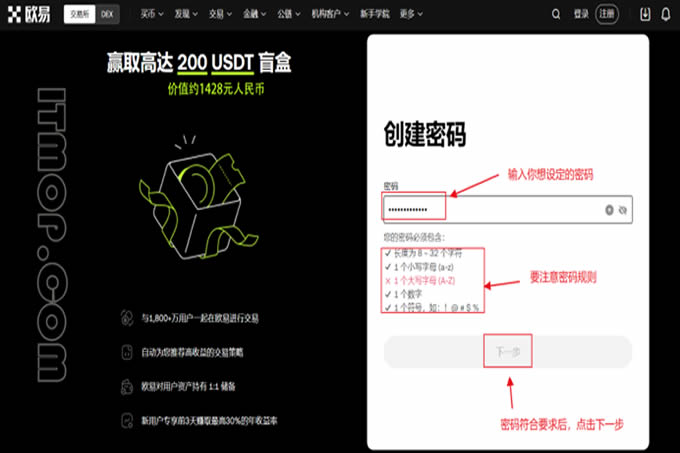Screen dimensions: 680x453
Task: Click the icon beside 1:1 储备 text
Action: [x=126, y=385]
